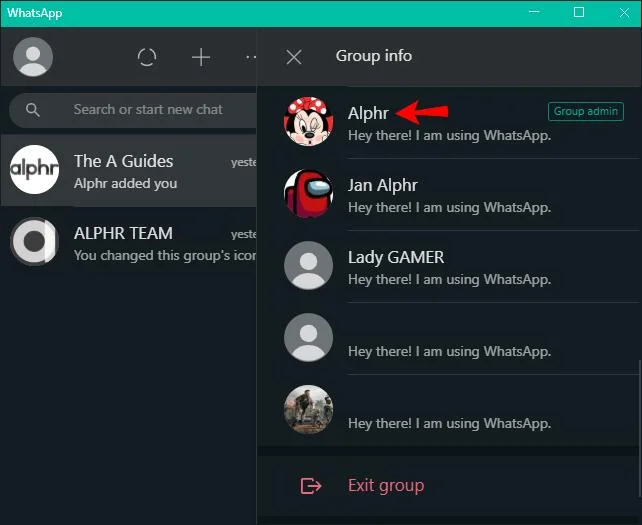Select the unnamed participant with default avatar
This screenshot has height=525, width=642.
click(449, 338)
